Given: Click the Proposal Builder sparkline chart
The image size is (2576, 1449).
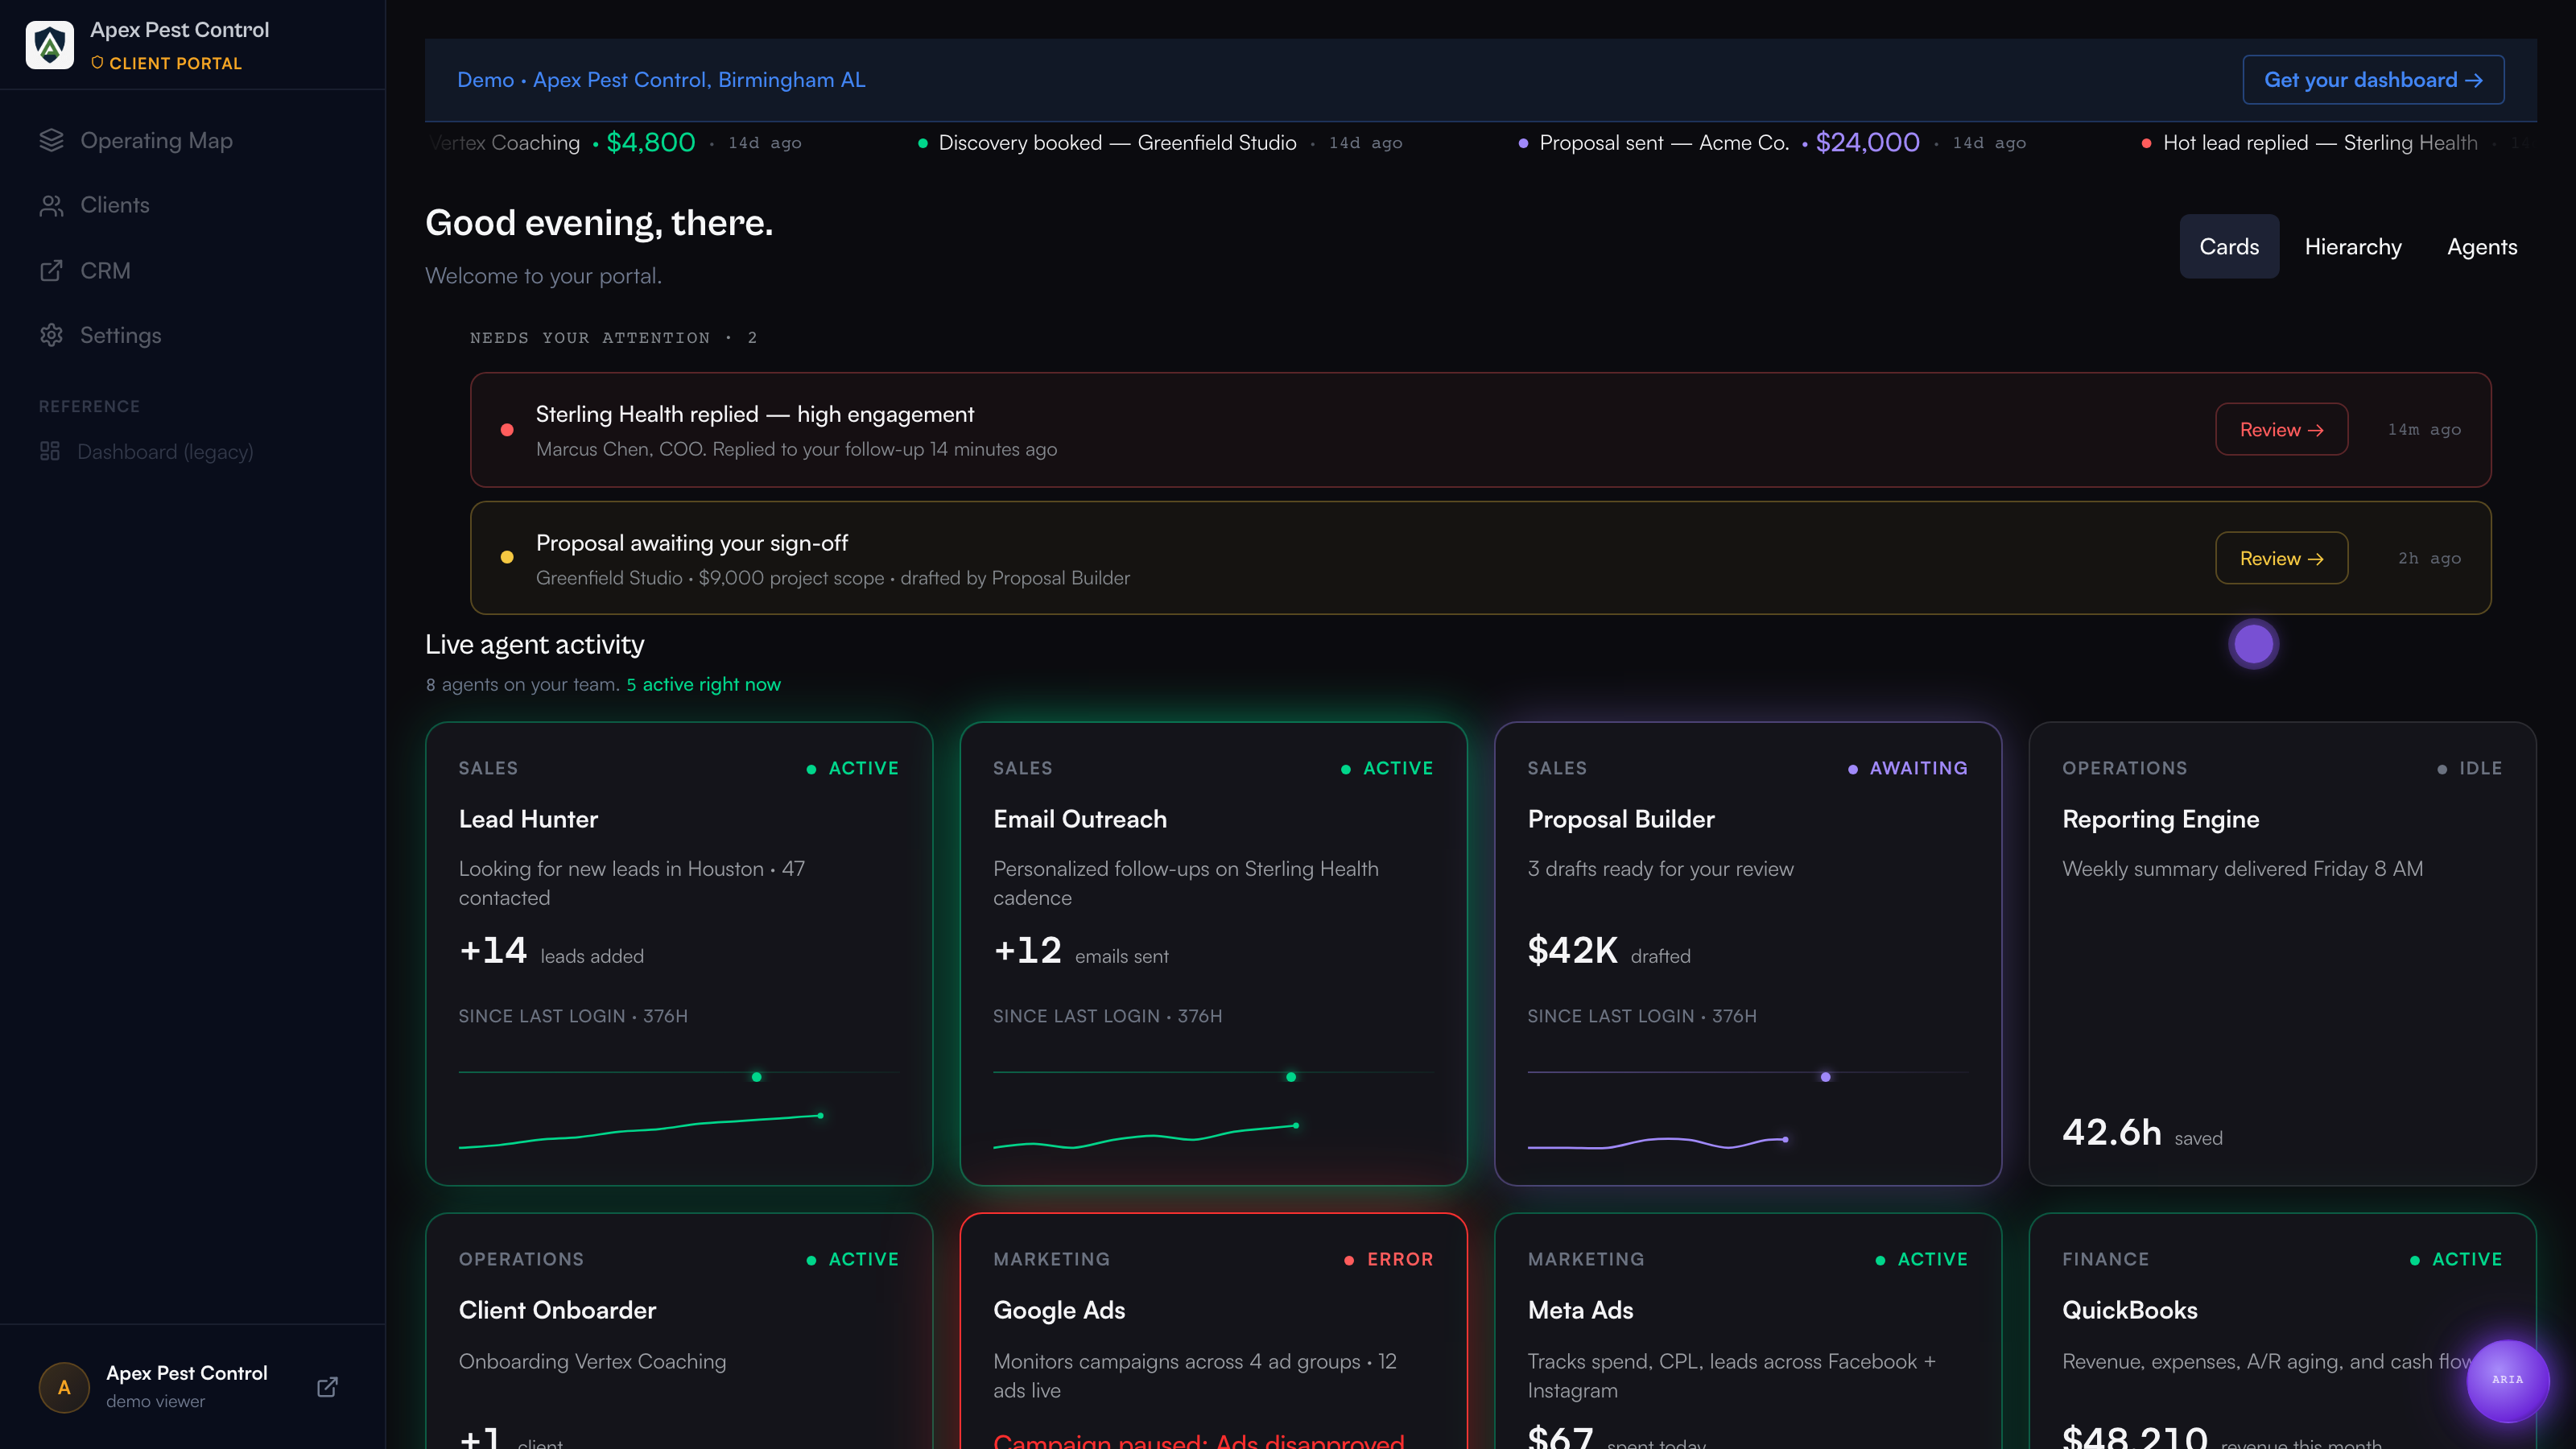Looking at the screenshot, I should click(x=1658, y=1143).
